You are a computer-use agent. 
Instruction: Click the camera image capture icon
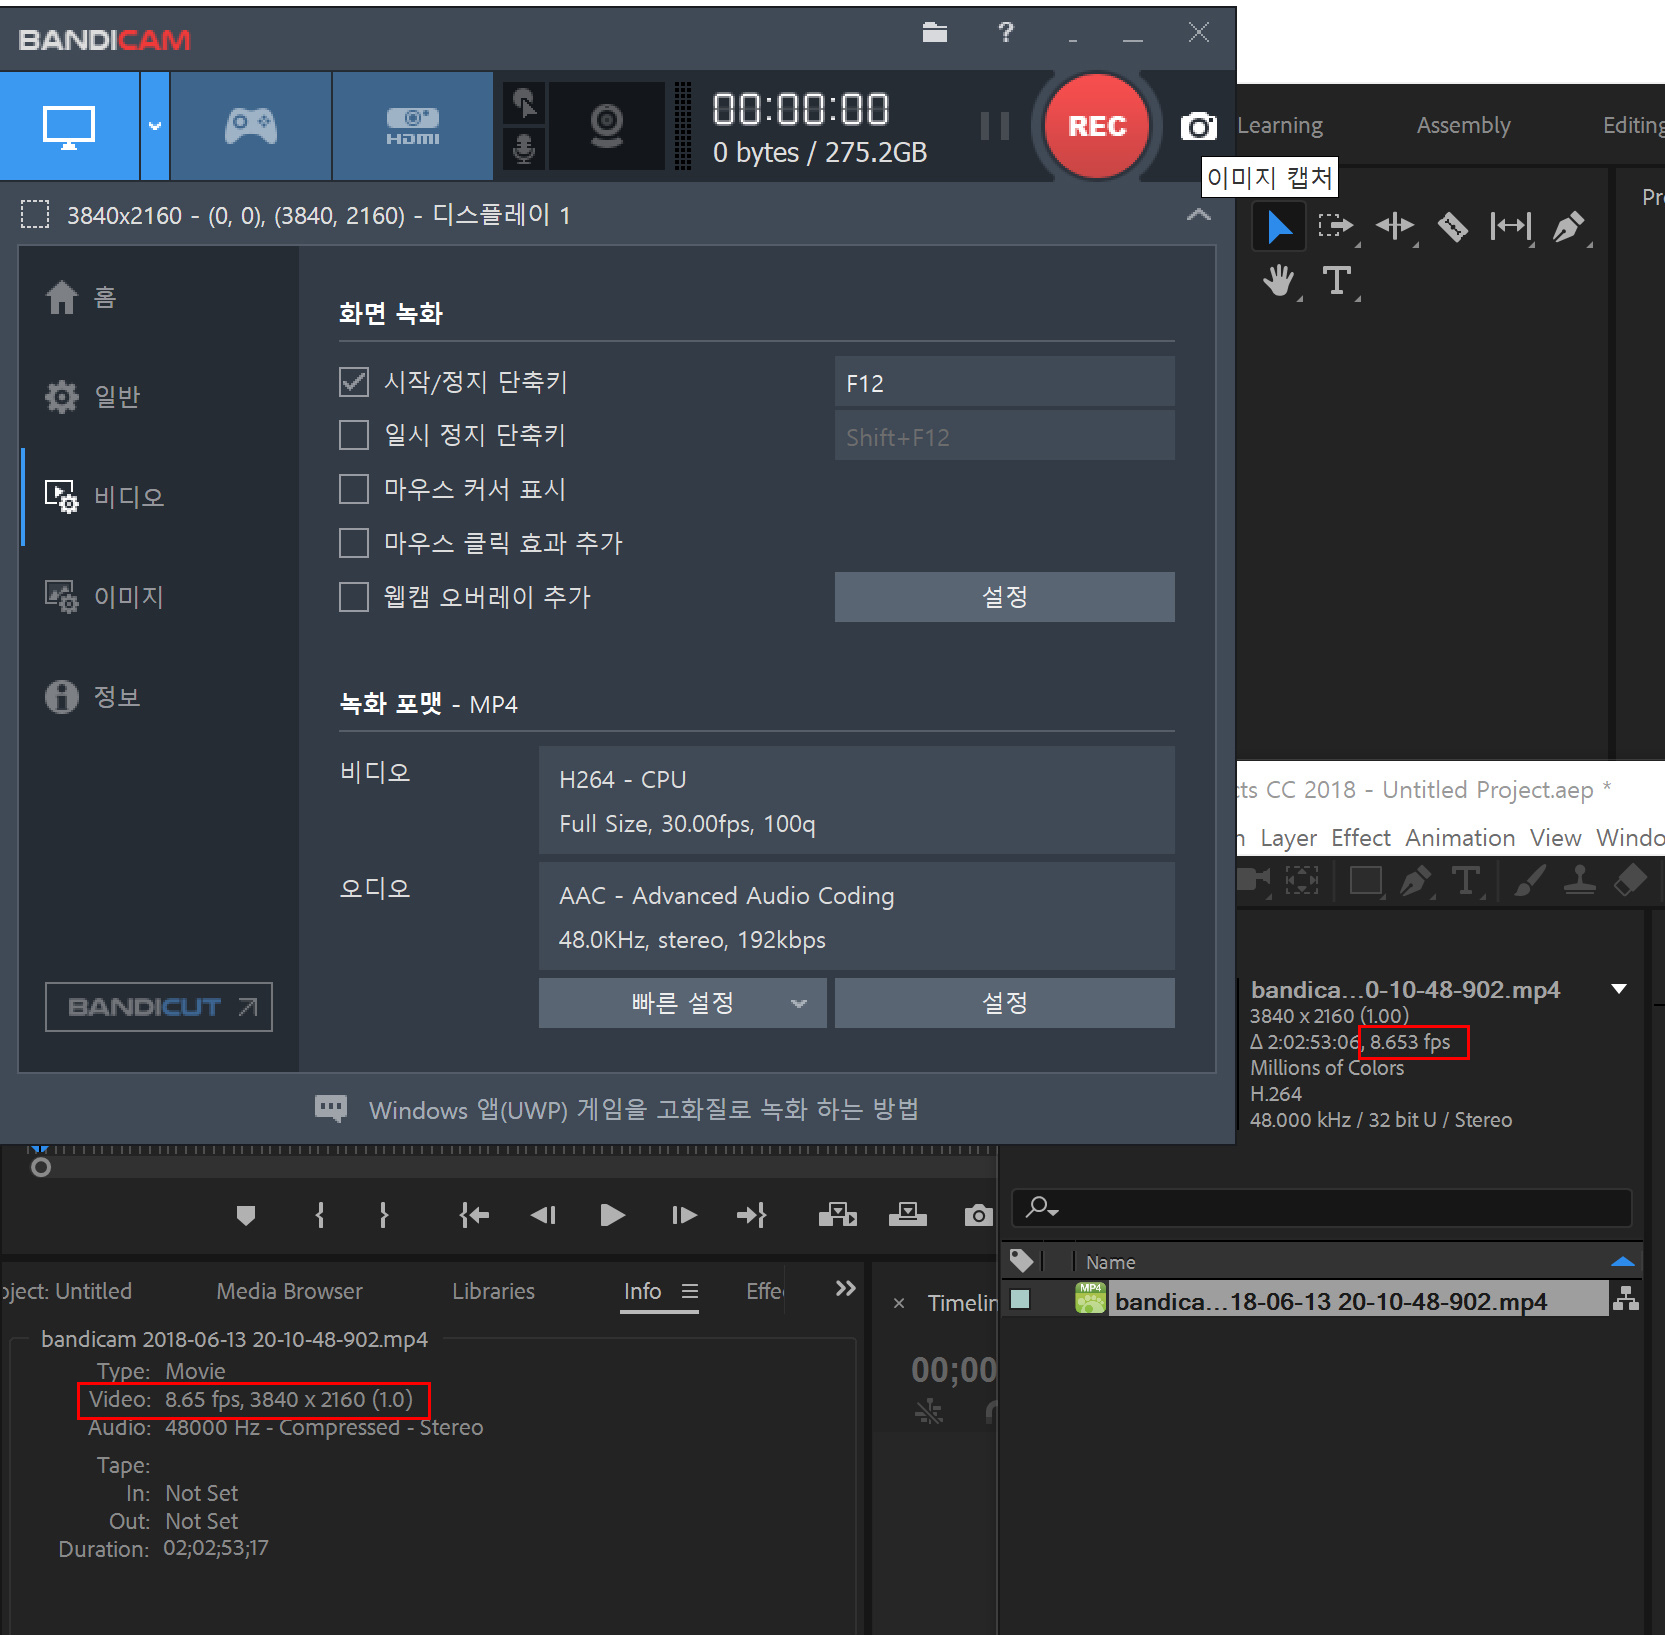pyautogui.click(x=1198, y=127)
